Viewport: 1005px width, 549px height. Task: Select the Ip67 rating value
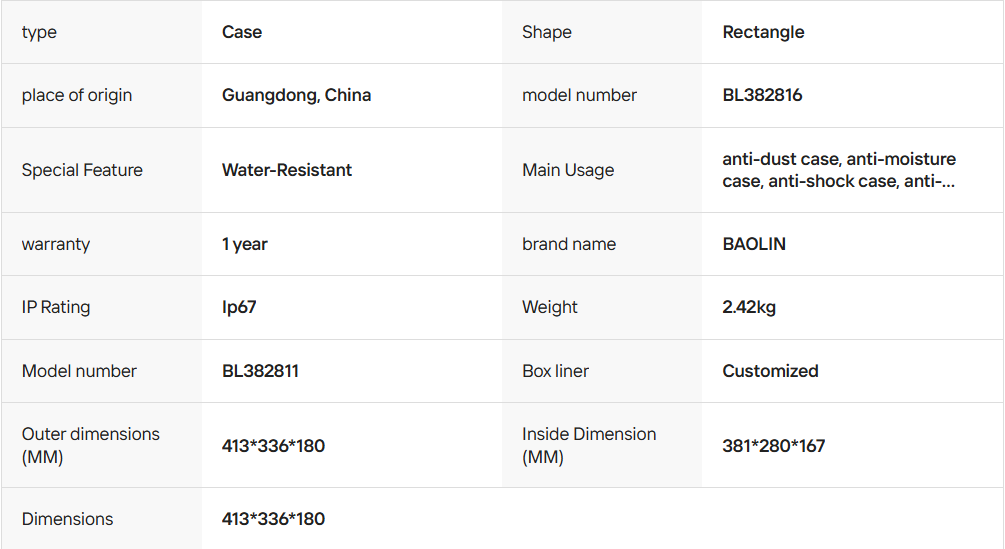pos(239,307)
